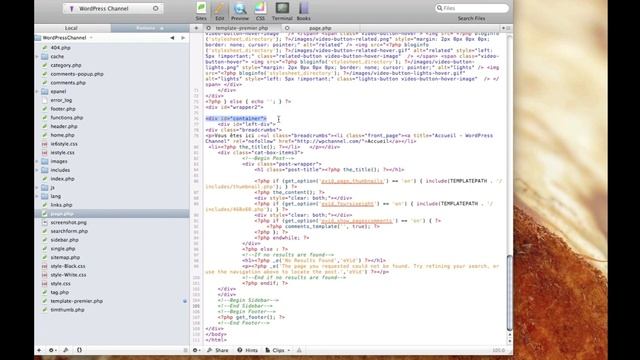Open the editor gear menu in bottom bar
640x360 pixels.
196,350
